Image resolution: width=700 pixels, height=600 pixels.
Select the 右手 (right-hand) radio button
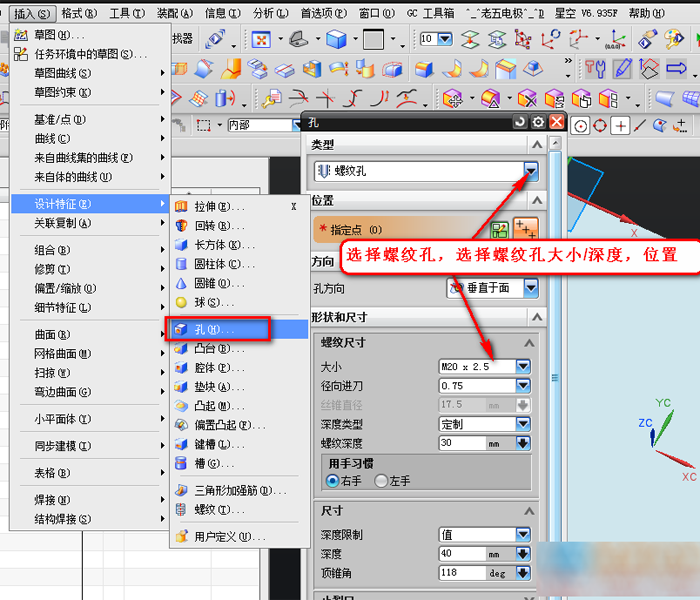pyautogui.click(x=333, y=481)
